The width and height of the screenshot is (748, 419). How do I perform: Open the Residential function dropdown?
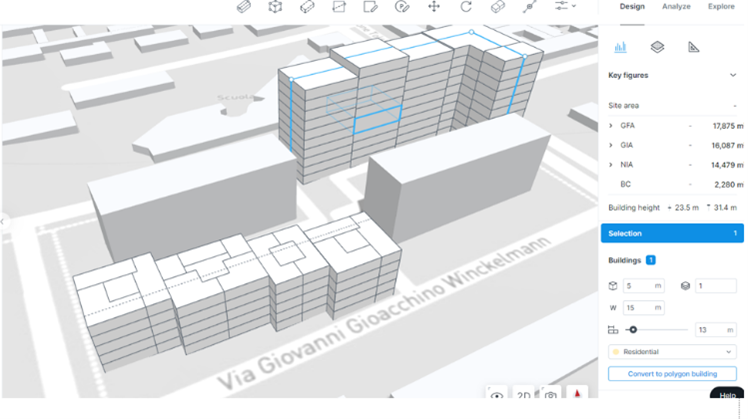[x=672, y=352]
